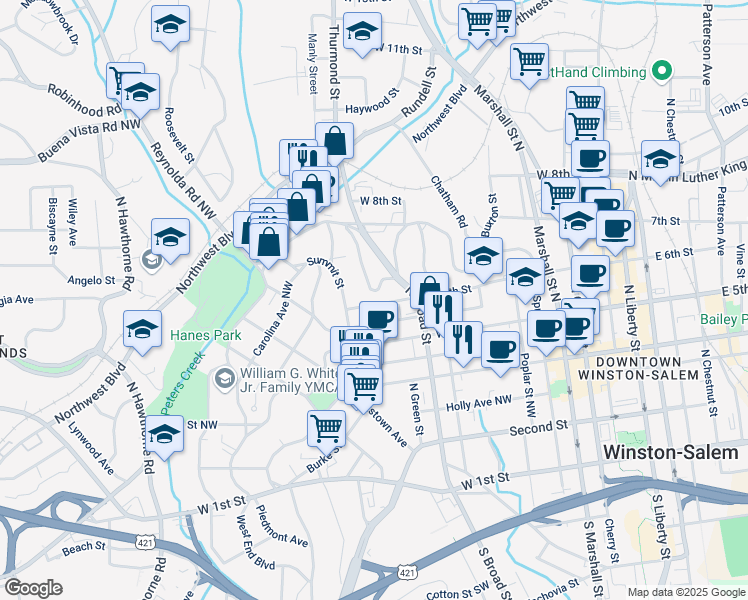
Task: Open the green RightHand Climbing location pin
Action: pos(662,72)
